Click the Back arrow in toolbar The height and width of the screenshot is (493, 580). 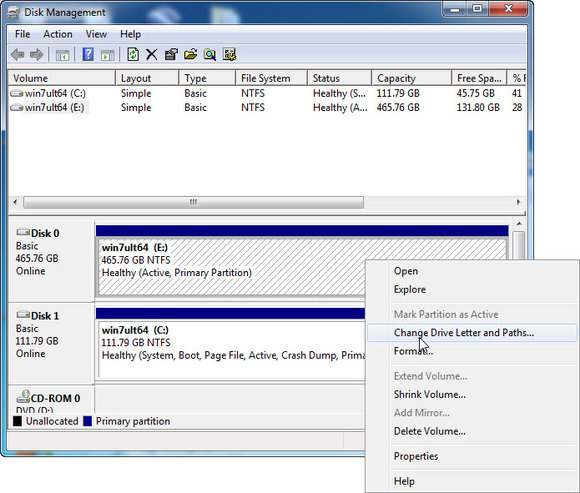click(x=18, y=55)
